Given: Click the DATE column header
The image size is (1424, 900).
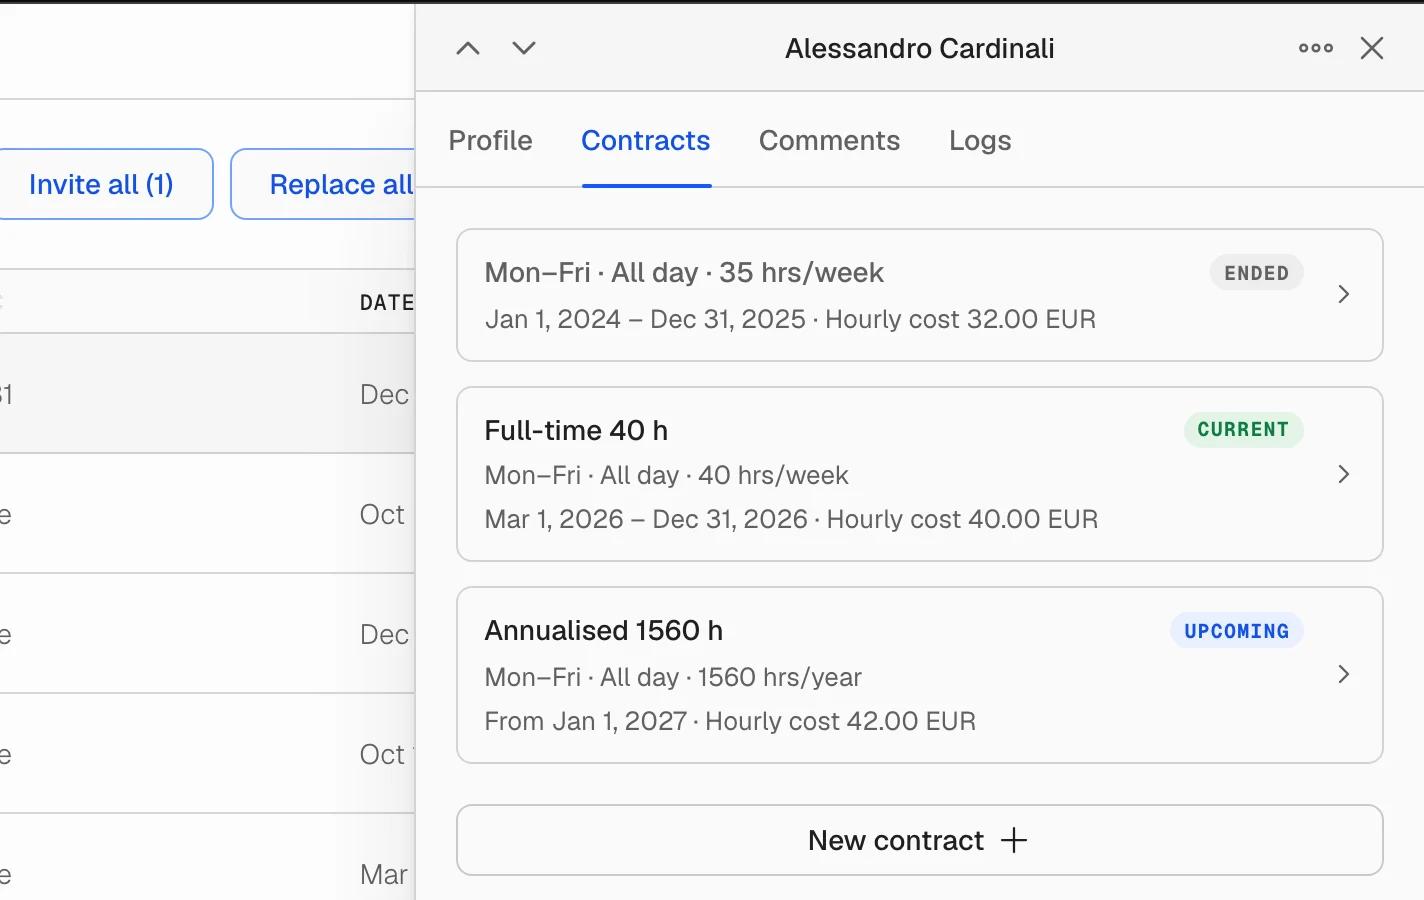Looking at the screenshot, I should [x=387, y=302].
